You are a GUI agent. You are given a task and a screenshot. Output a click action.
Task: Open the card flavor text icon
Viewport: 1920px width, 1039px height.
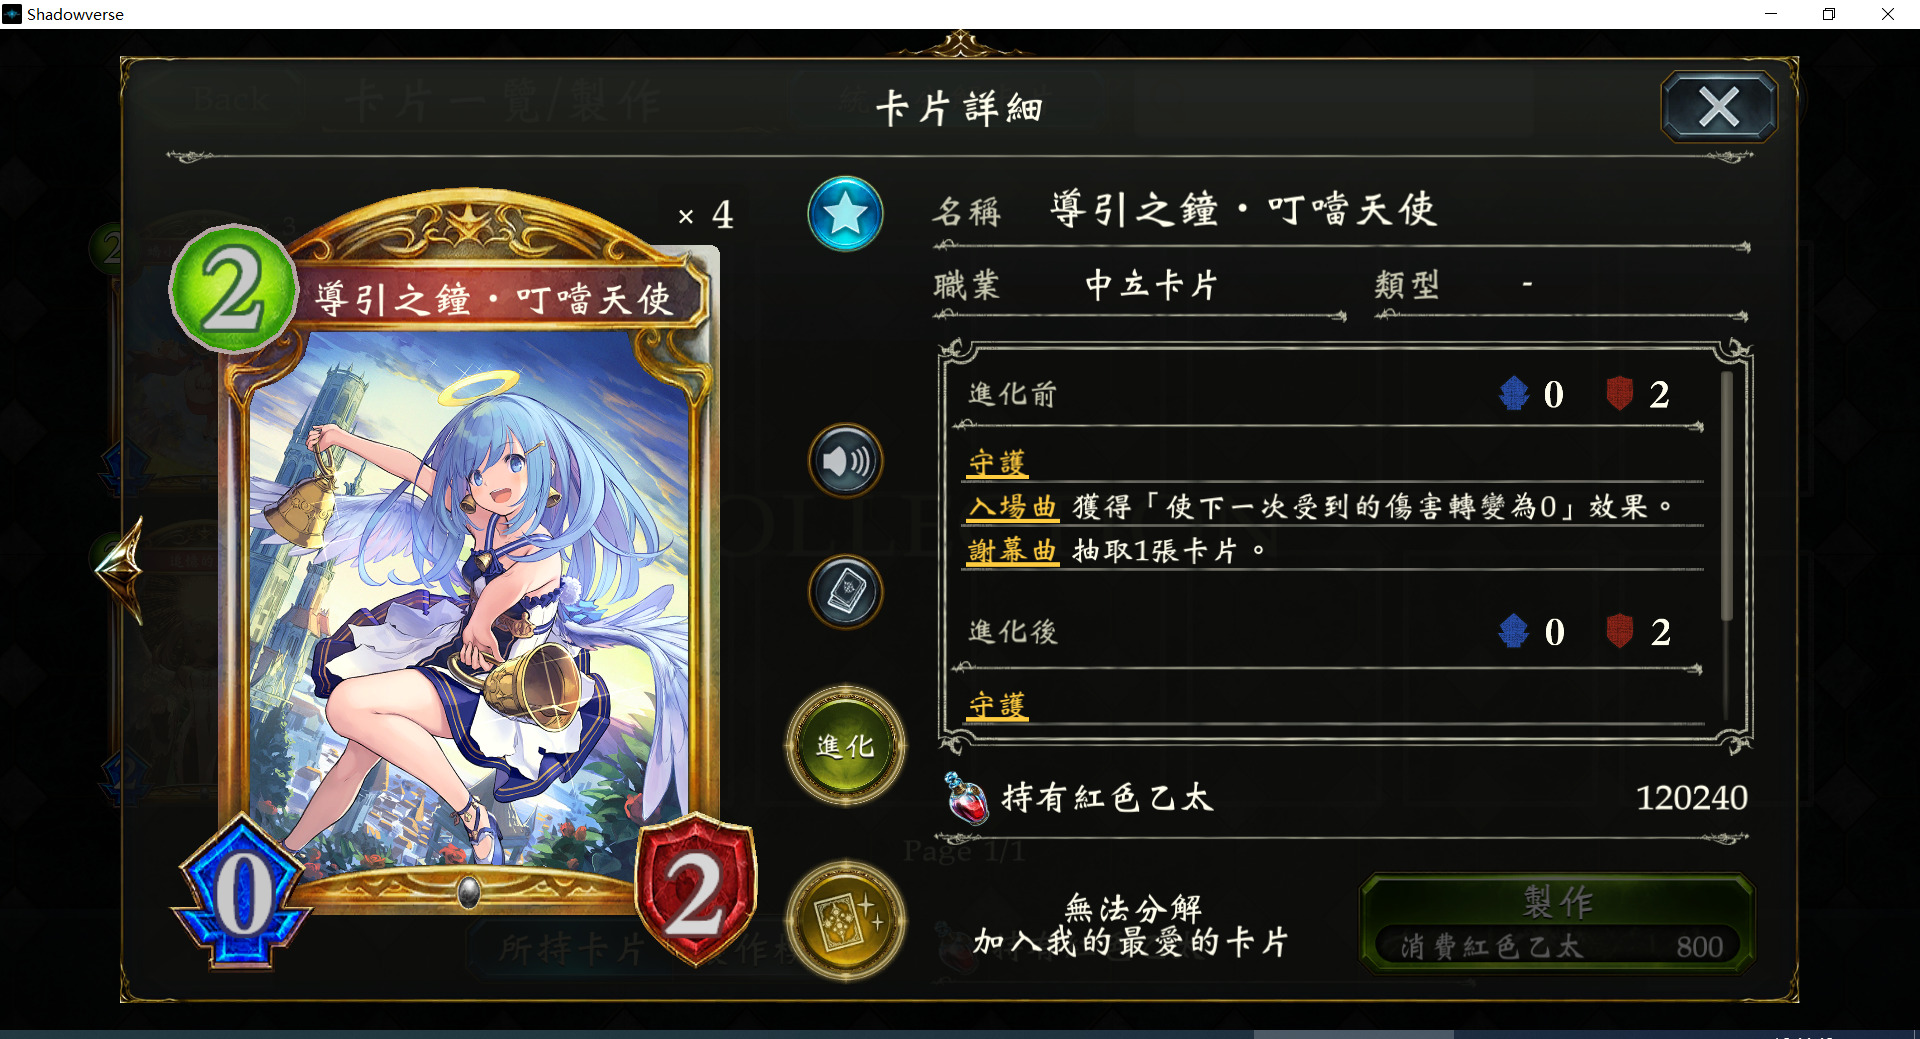[845, 592]
